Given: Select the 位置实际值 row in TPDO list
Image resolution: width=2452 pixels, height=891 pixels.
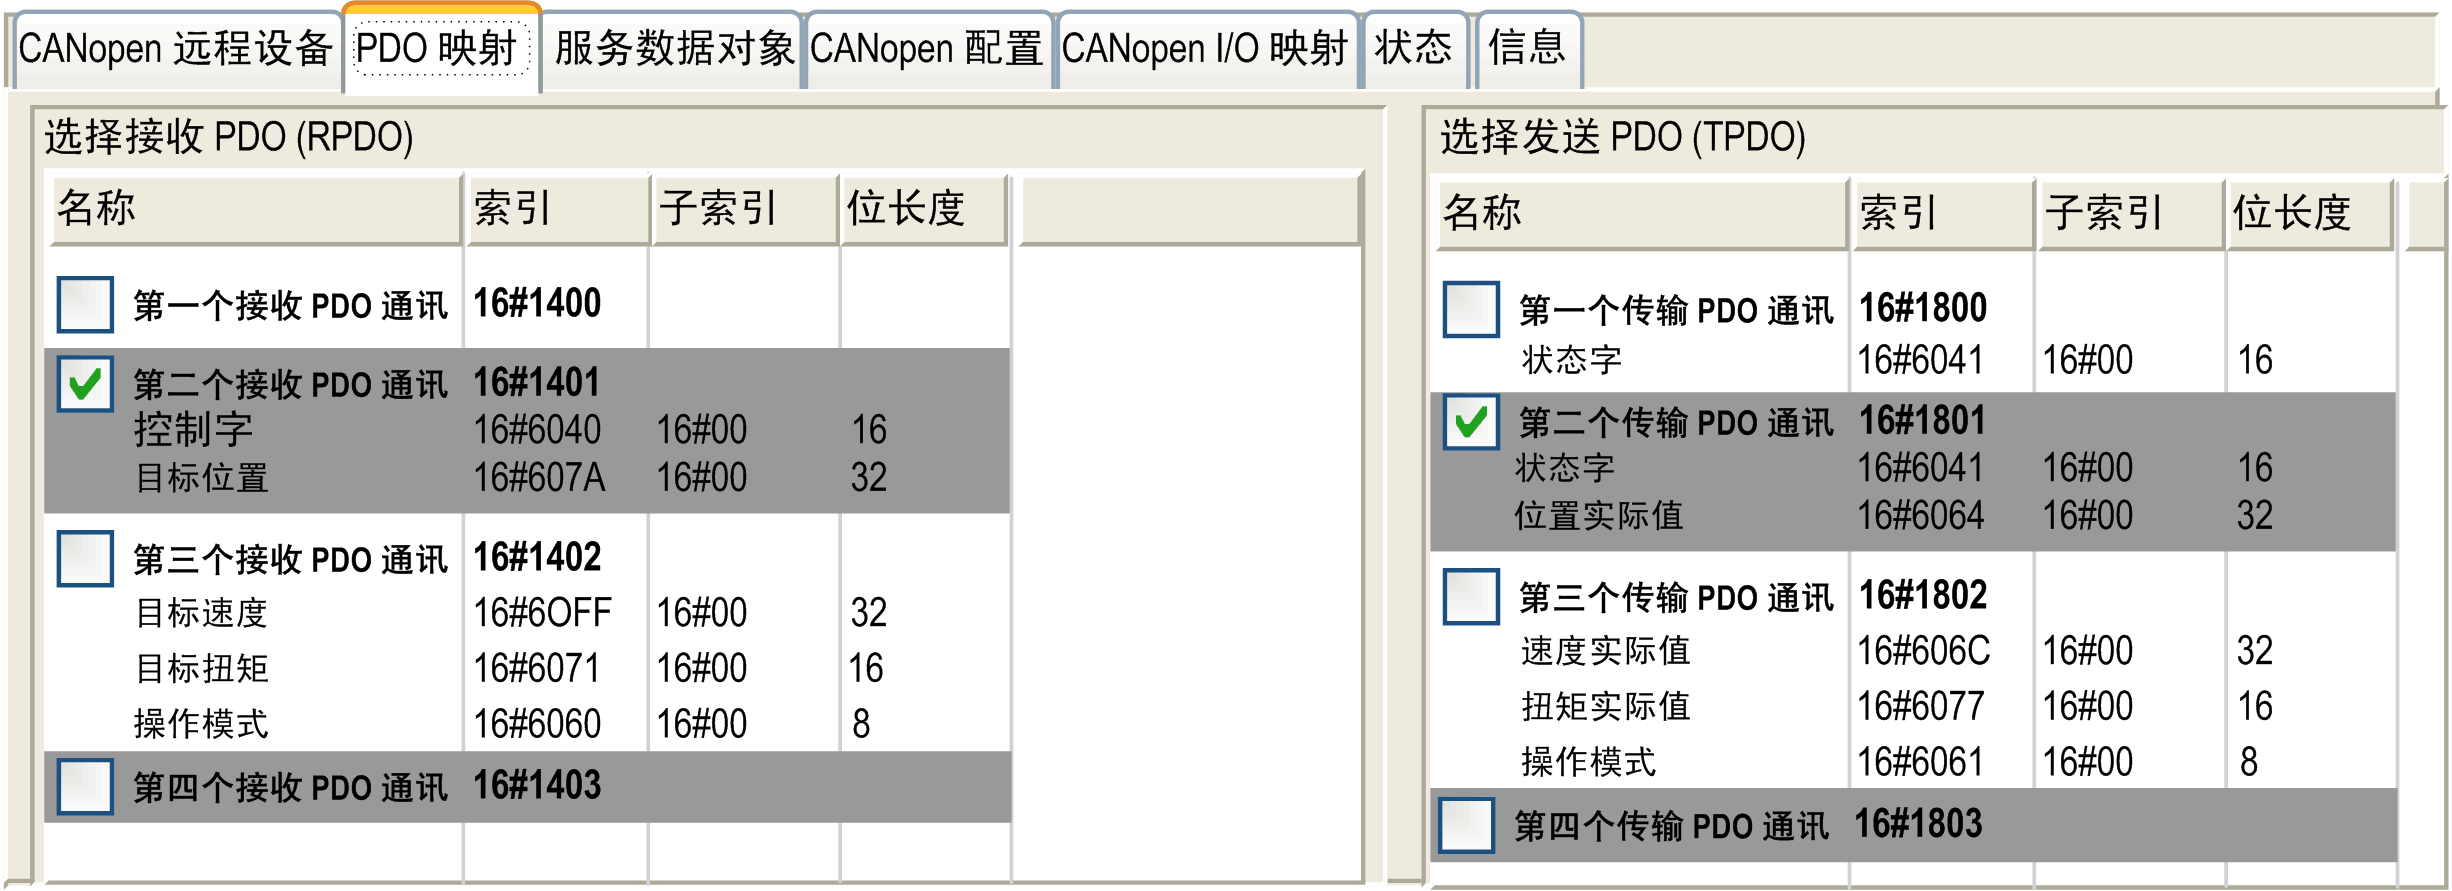Looking at the screenshot, I should (x=1598, y=516).
